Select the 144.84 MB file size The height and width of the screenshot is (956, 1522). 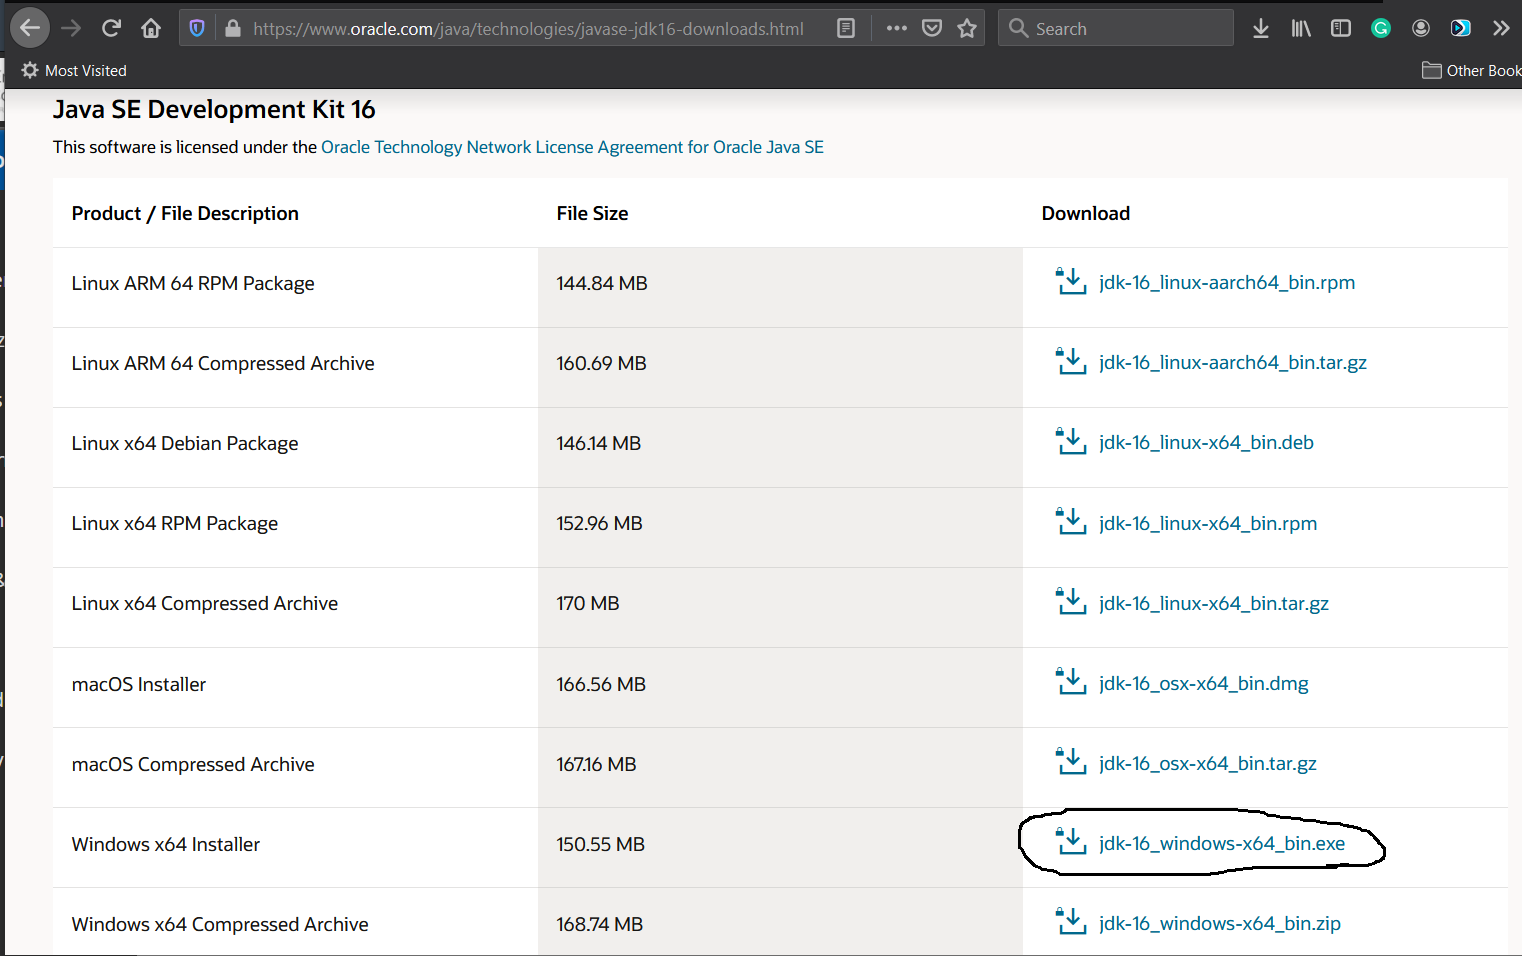602,283
